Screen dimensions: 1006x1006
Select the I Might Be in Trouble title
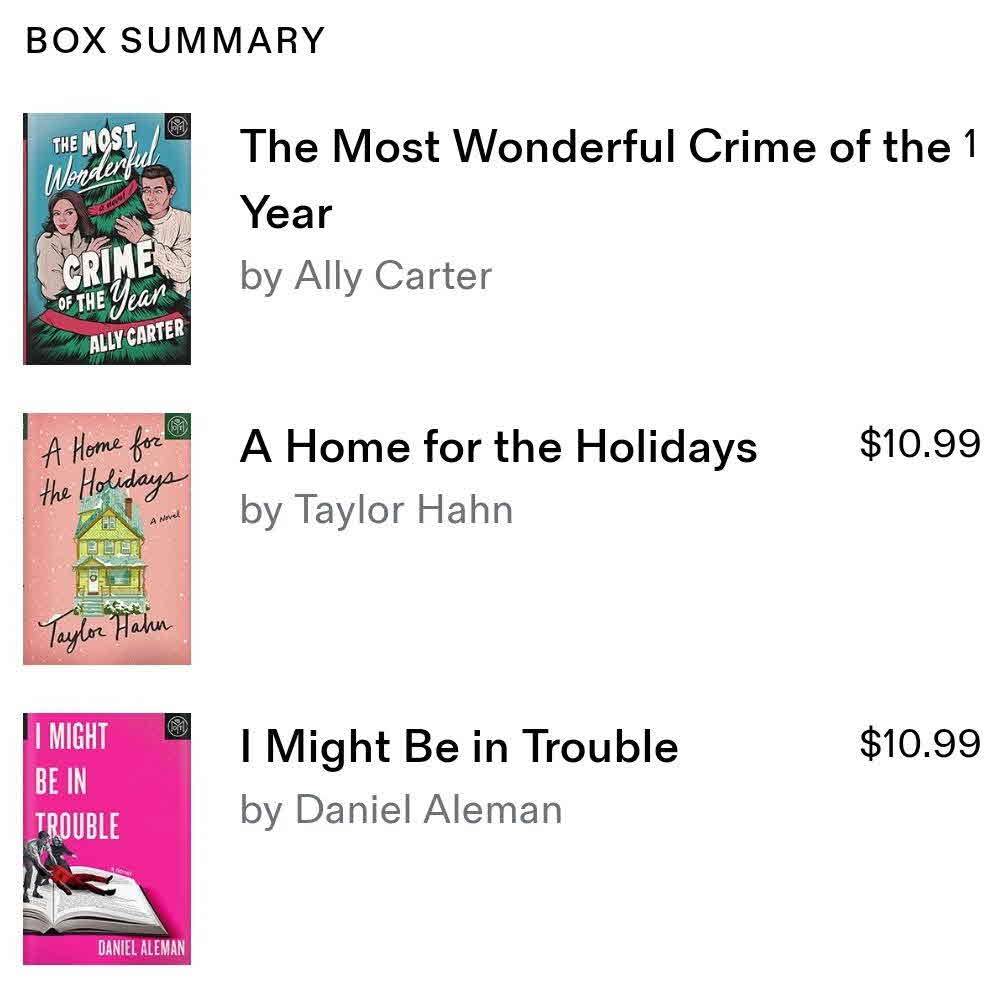pyautogui.click(x=459, y=747)
